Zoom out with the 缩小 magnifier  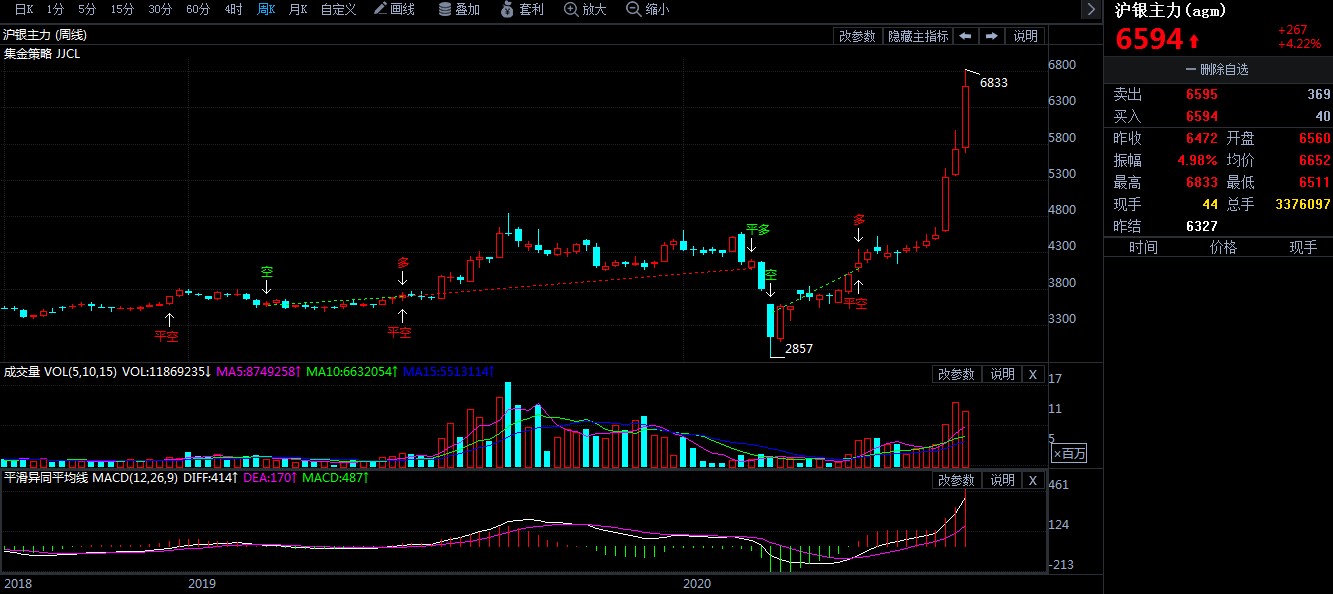pyautogui.click(x=647, y=9)
